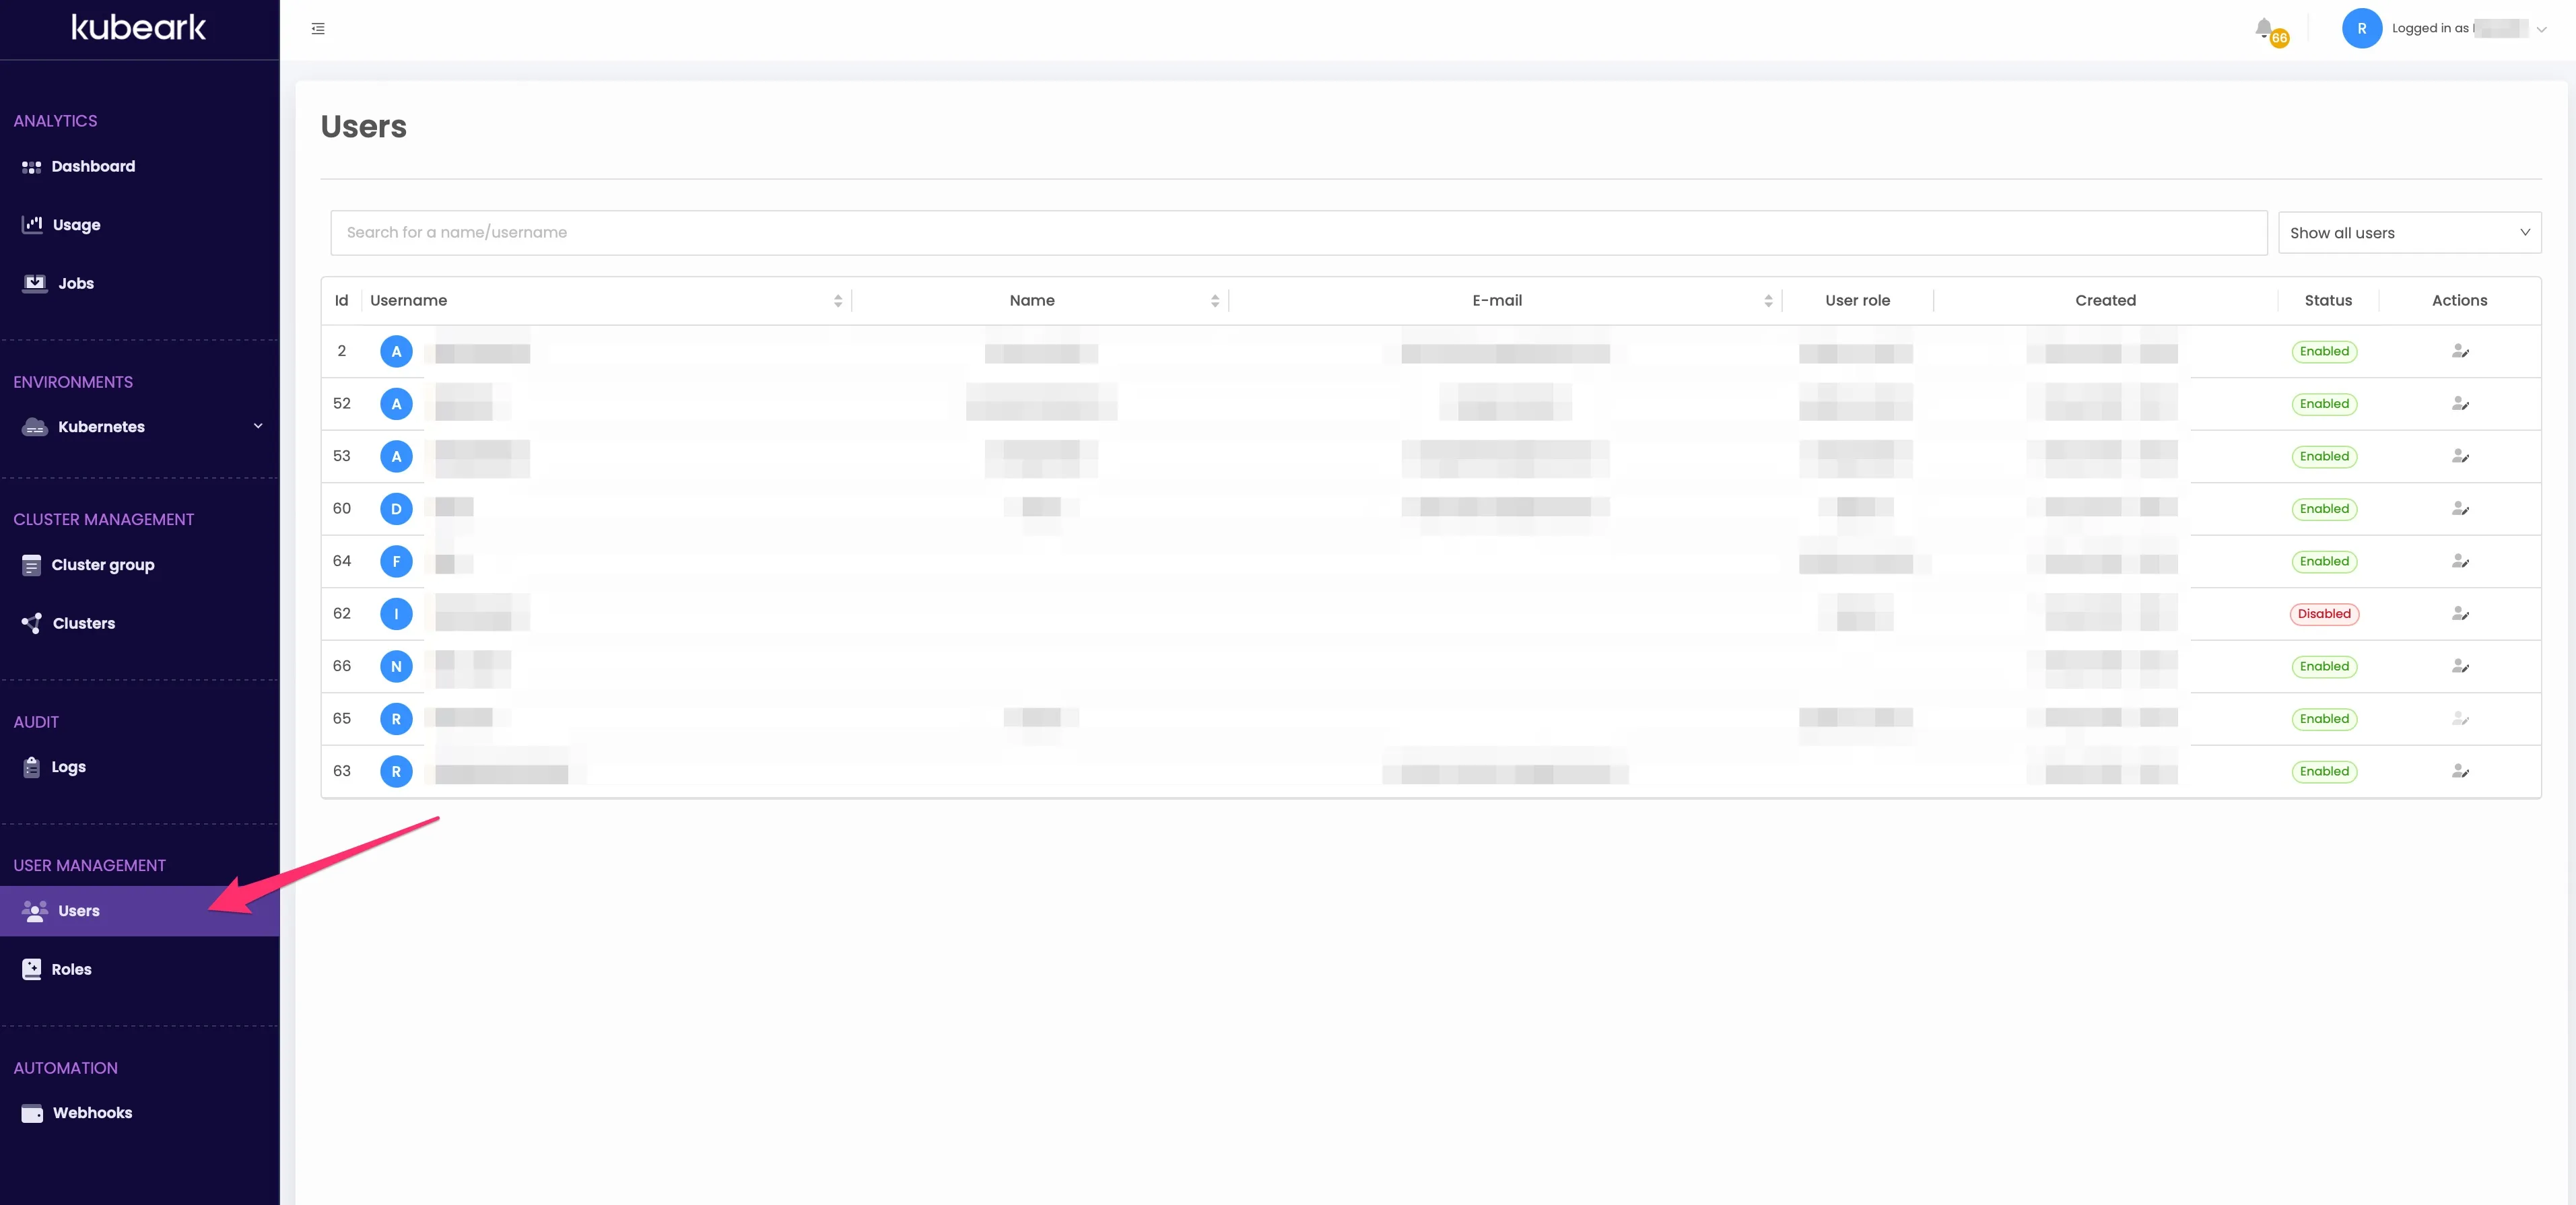The width and height of the screenshot is (2576, 1205).
Task: Open the Show all users filter dropdown
Action: (x=2409, y=232)
